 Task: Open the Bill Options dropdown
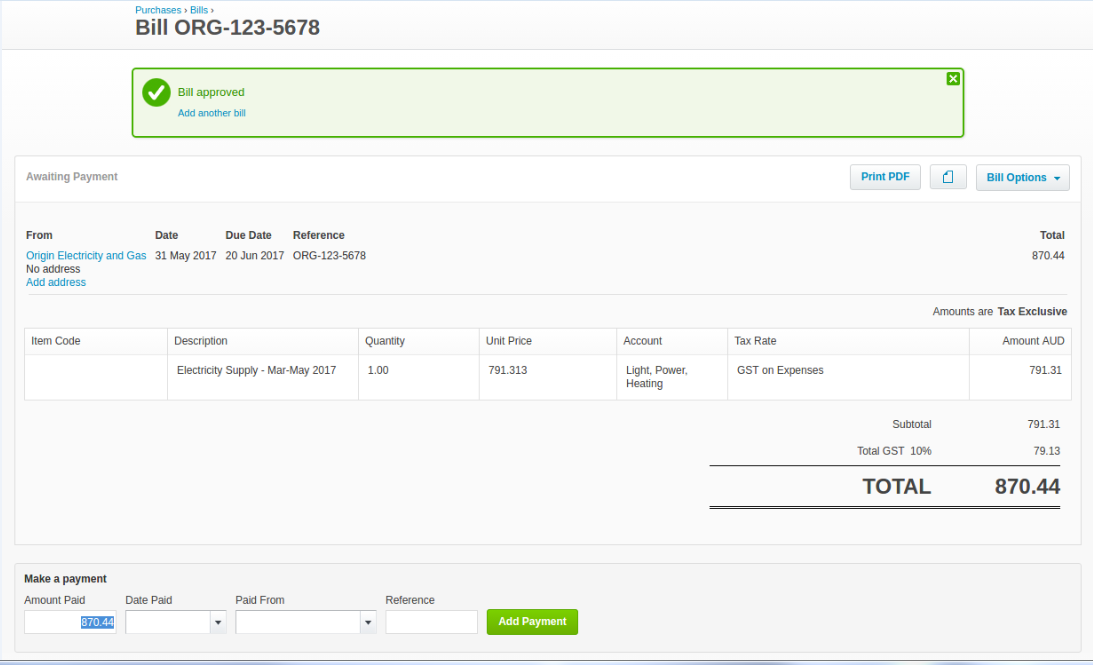(1022, 177)
